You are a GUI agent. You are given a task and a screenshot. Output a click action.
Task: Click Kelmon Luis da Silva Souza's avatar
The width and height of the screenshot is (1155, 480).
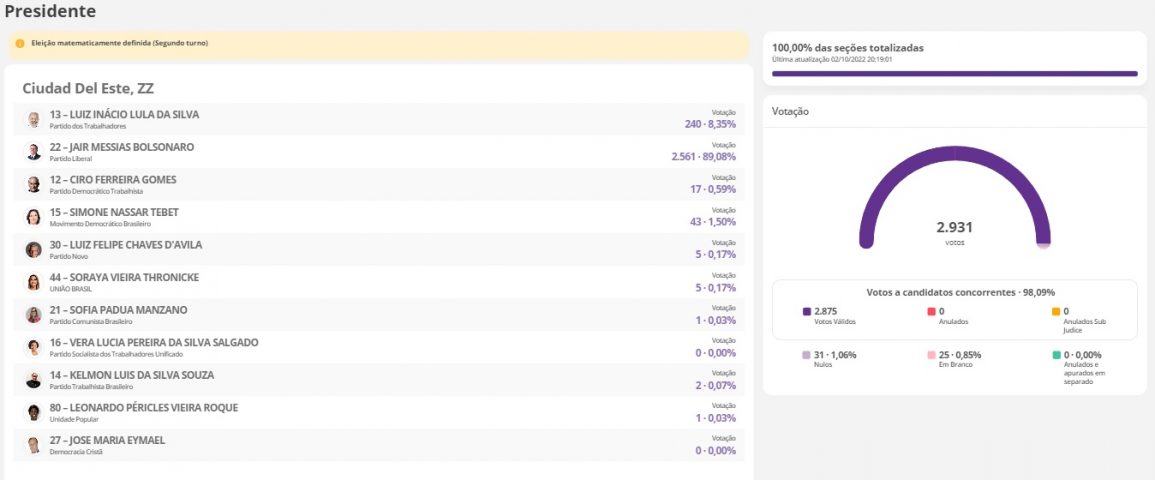click(x=34, y=380)
